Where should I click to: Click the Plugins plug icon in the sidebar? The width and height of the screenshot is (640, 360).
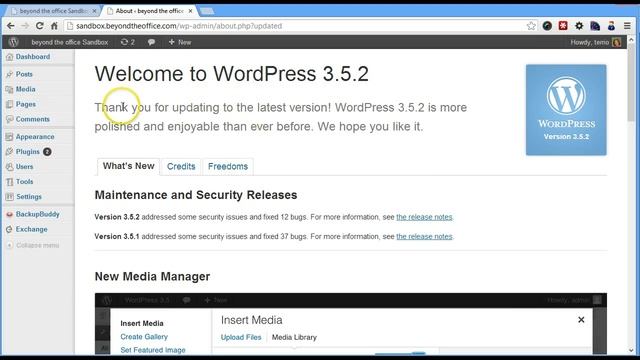tap(9, 152)
